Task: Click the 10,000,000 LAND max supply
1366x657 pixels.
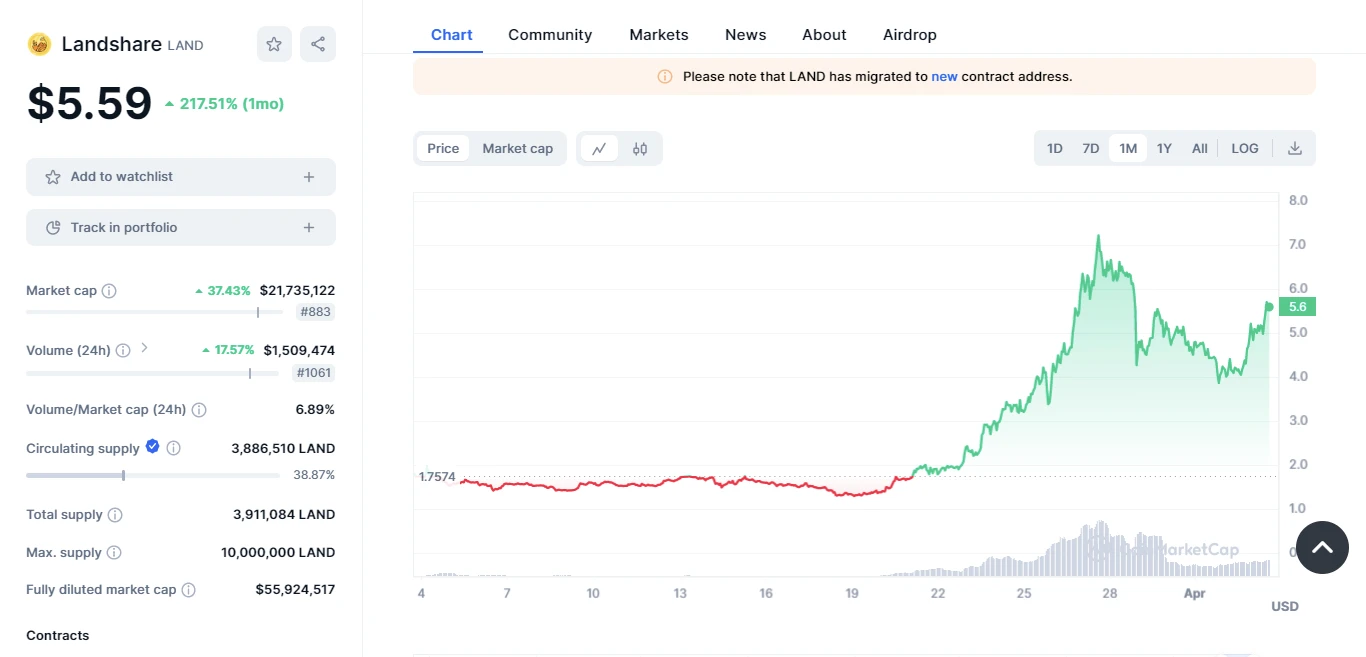Action: pyautogui.click(x=278, y=553)
